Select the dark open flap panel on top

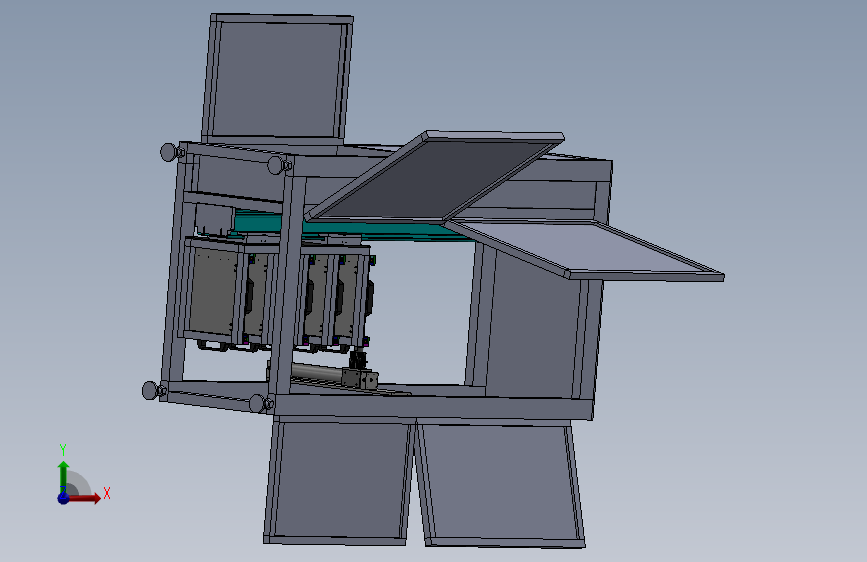(x=434, y=177)
